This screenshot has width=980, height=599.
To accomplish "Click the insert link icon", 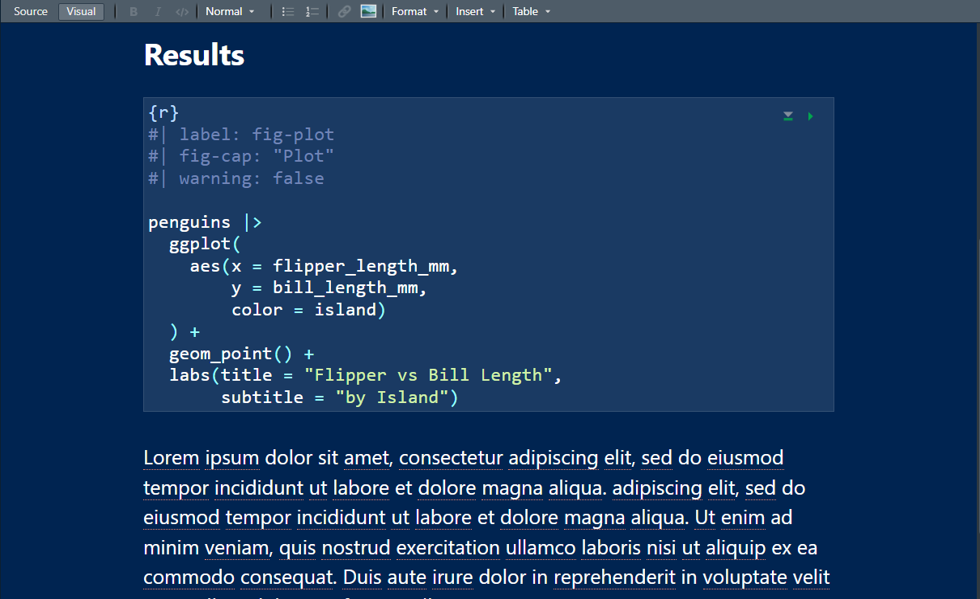I will [x=344, y=12].
